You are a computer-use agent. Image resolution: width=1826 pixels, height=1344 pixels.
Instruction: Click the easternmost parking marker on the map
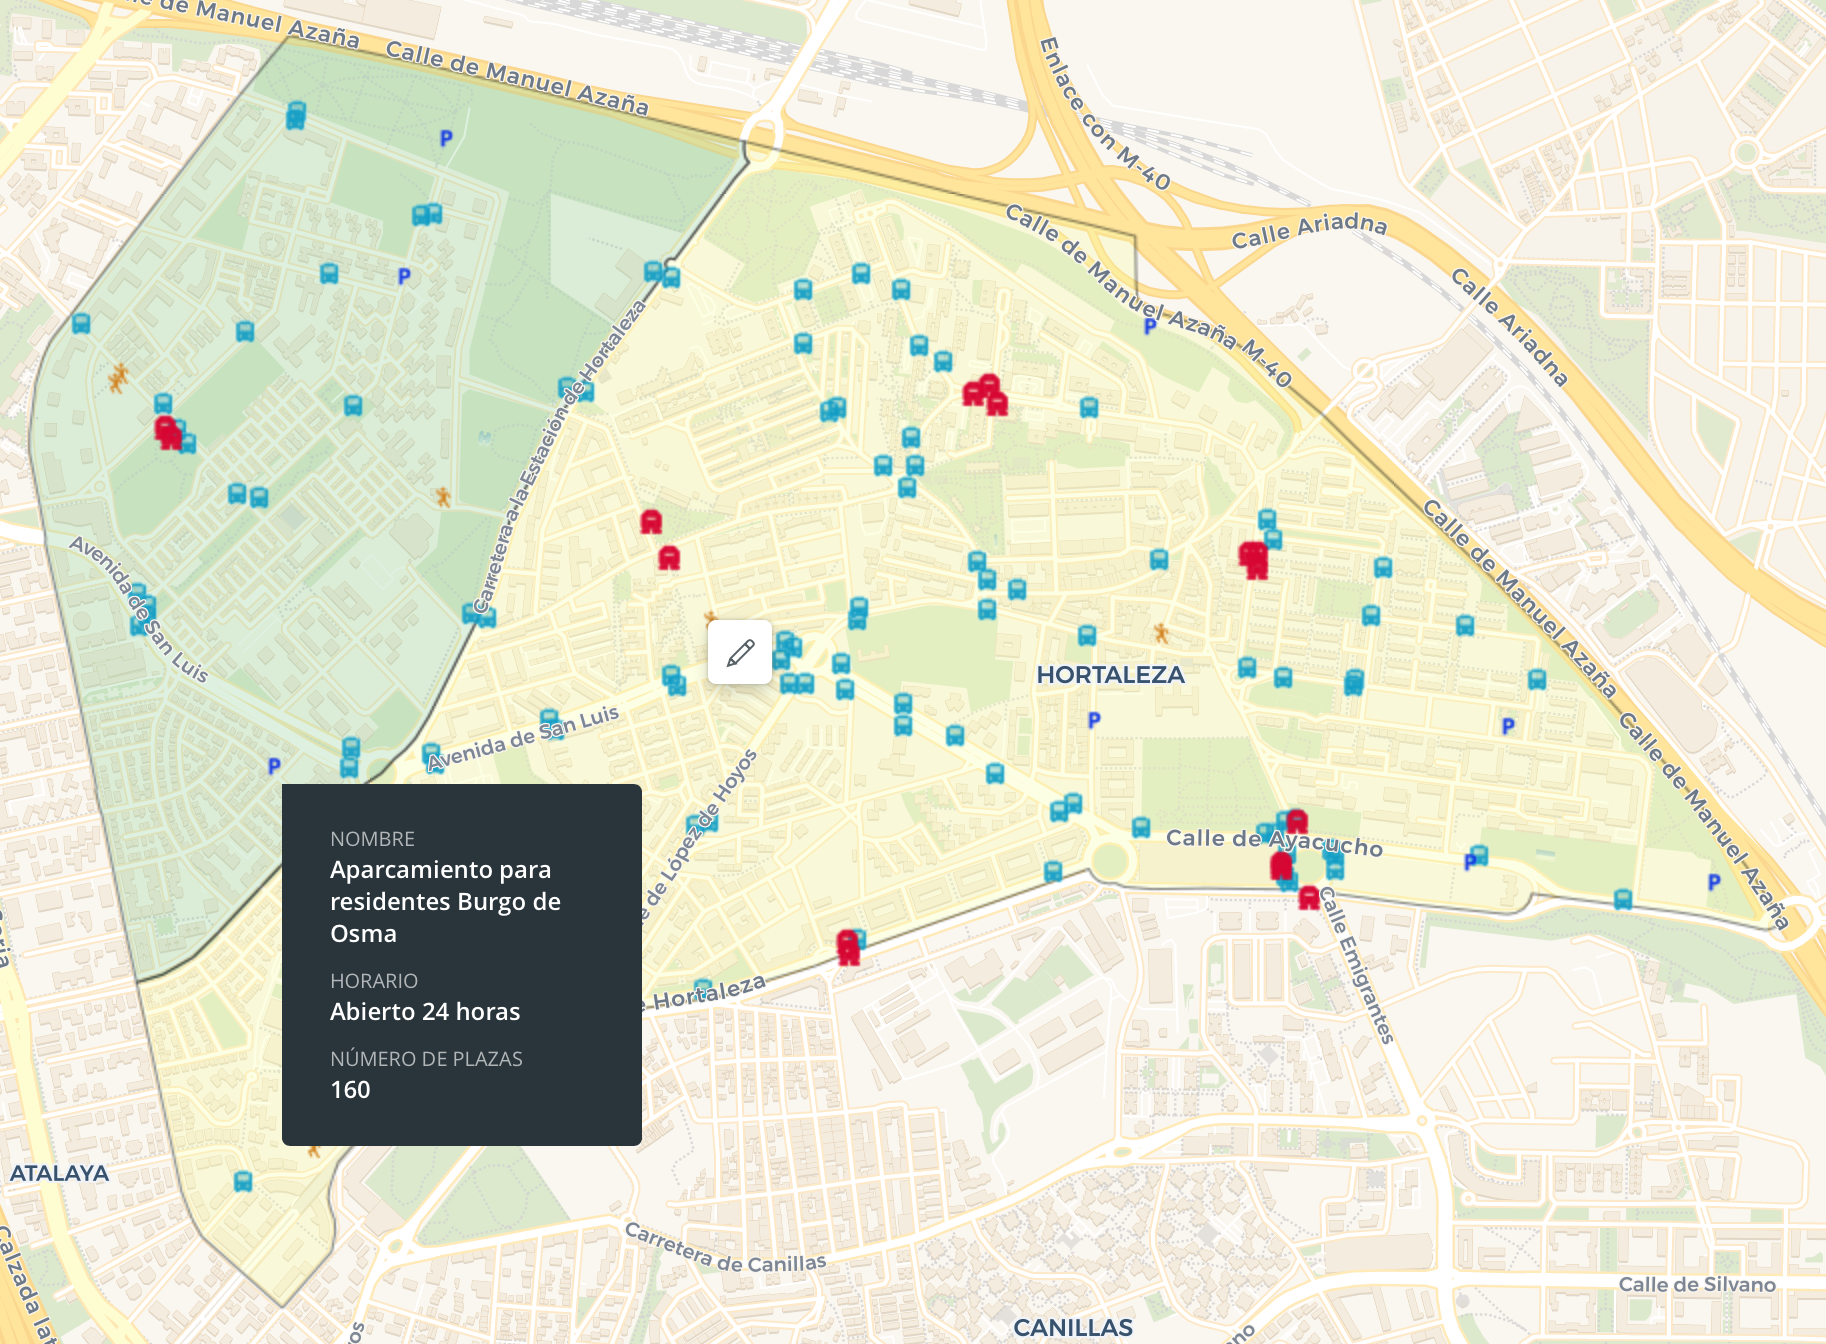(x=1714, y=882)
